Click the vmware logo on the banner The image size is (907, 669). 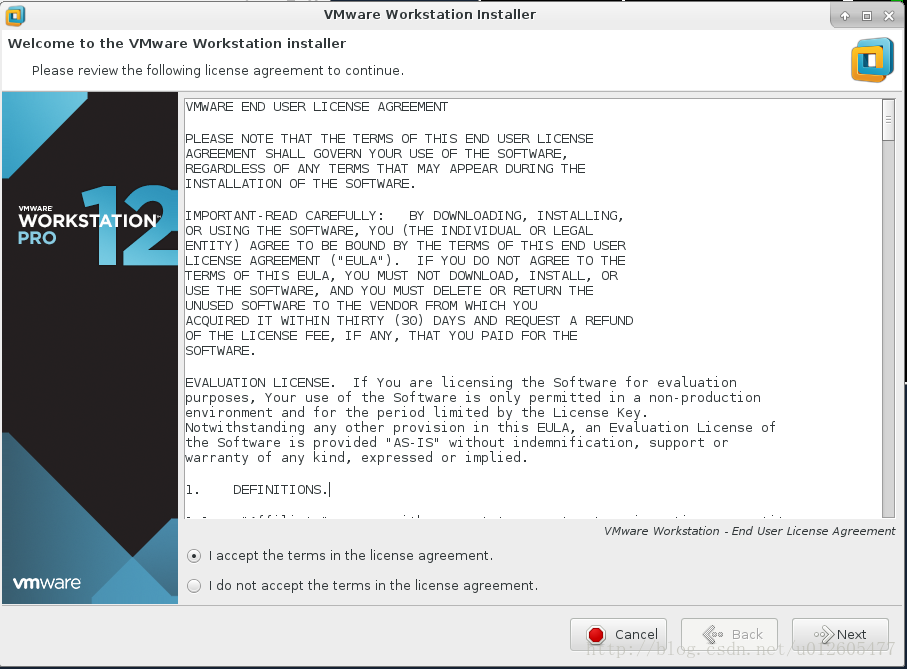pos(47,583)
